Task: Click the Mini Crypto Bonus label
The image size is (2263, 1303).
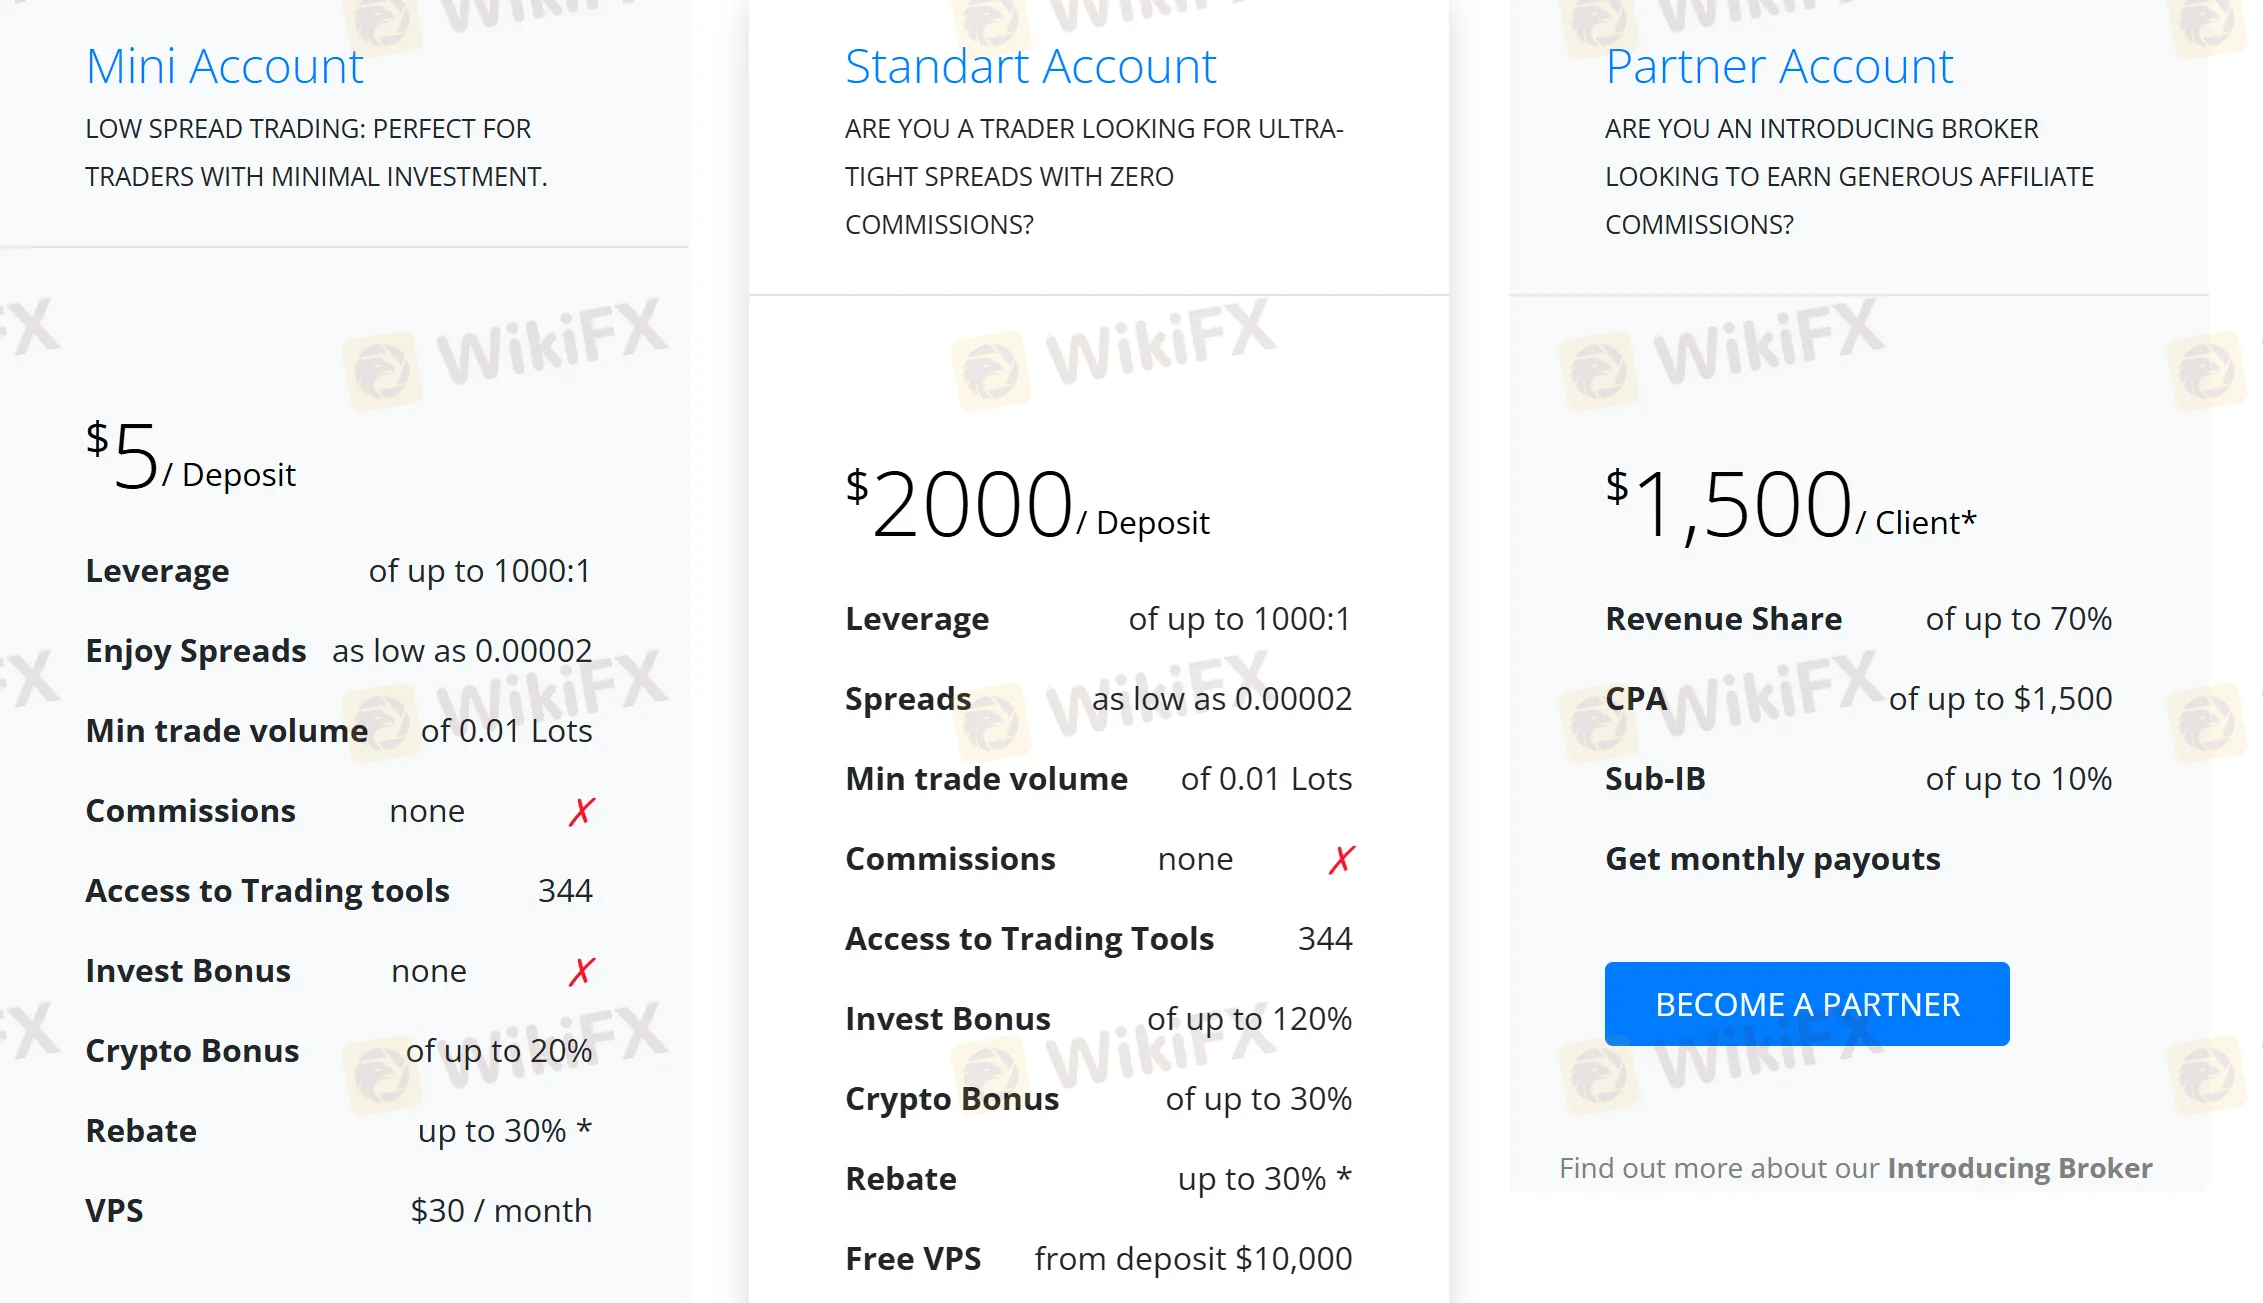Action: click(x=192, y=1052)
